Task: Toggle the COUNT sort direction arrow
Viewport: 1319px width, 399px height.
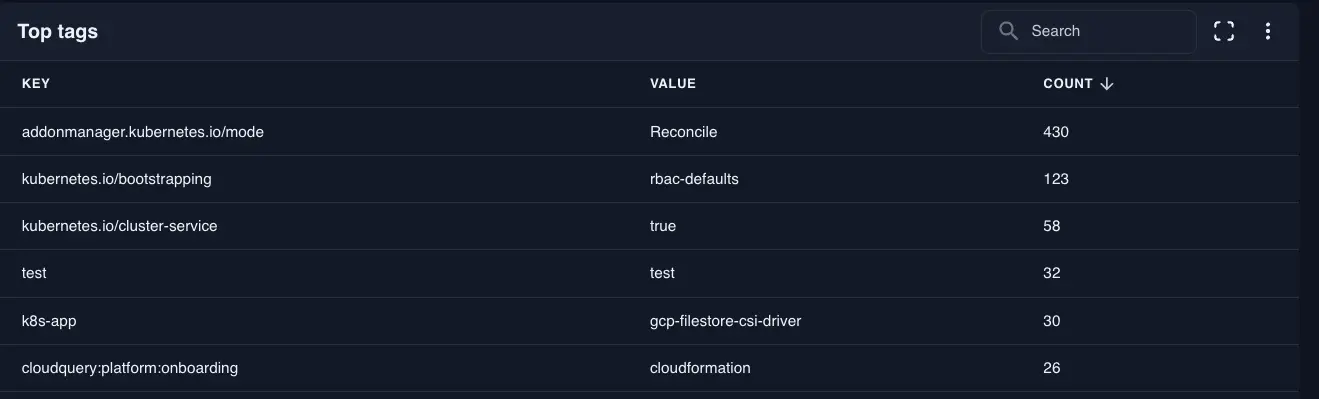Action: coord(1106,84)
